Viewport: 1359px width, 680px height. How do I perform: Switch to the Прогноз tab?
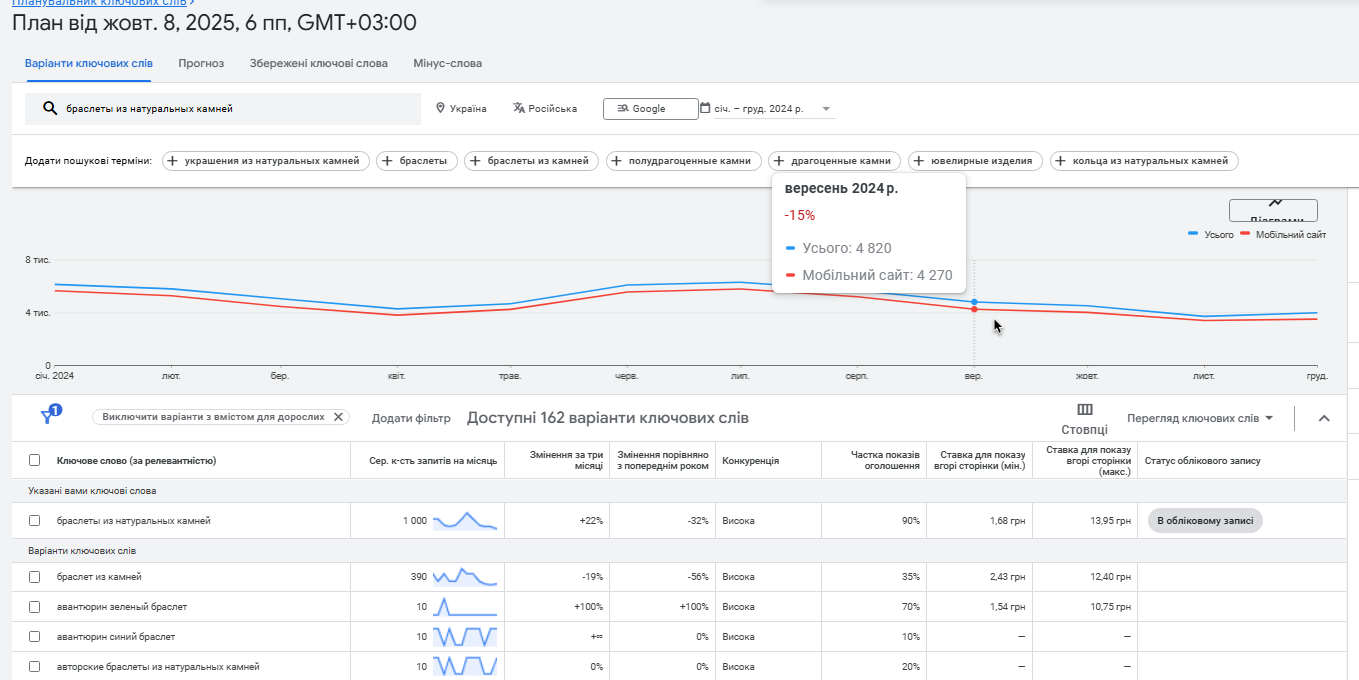point(201,63)
